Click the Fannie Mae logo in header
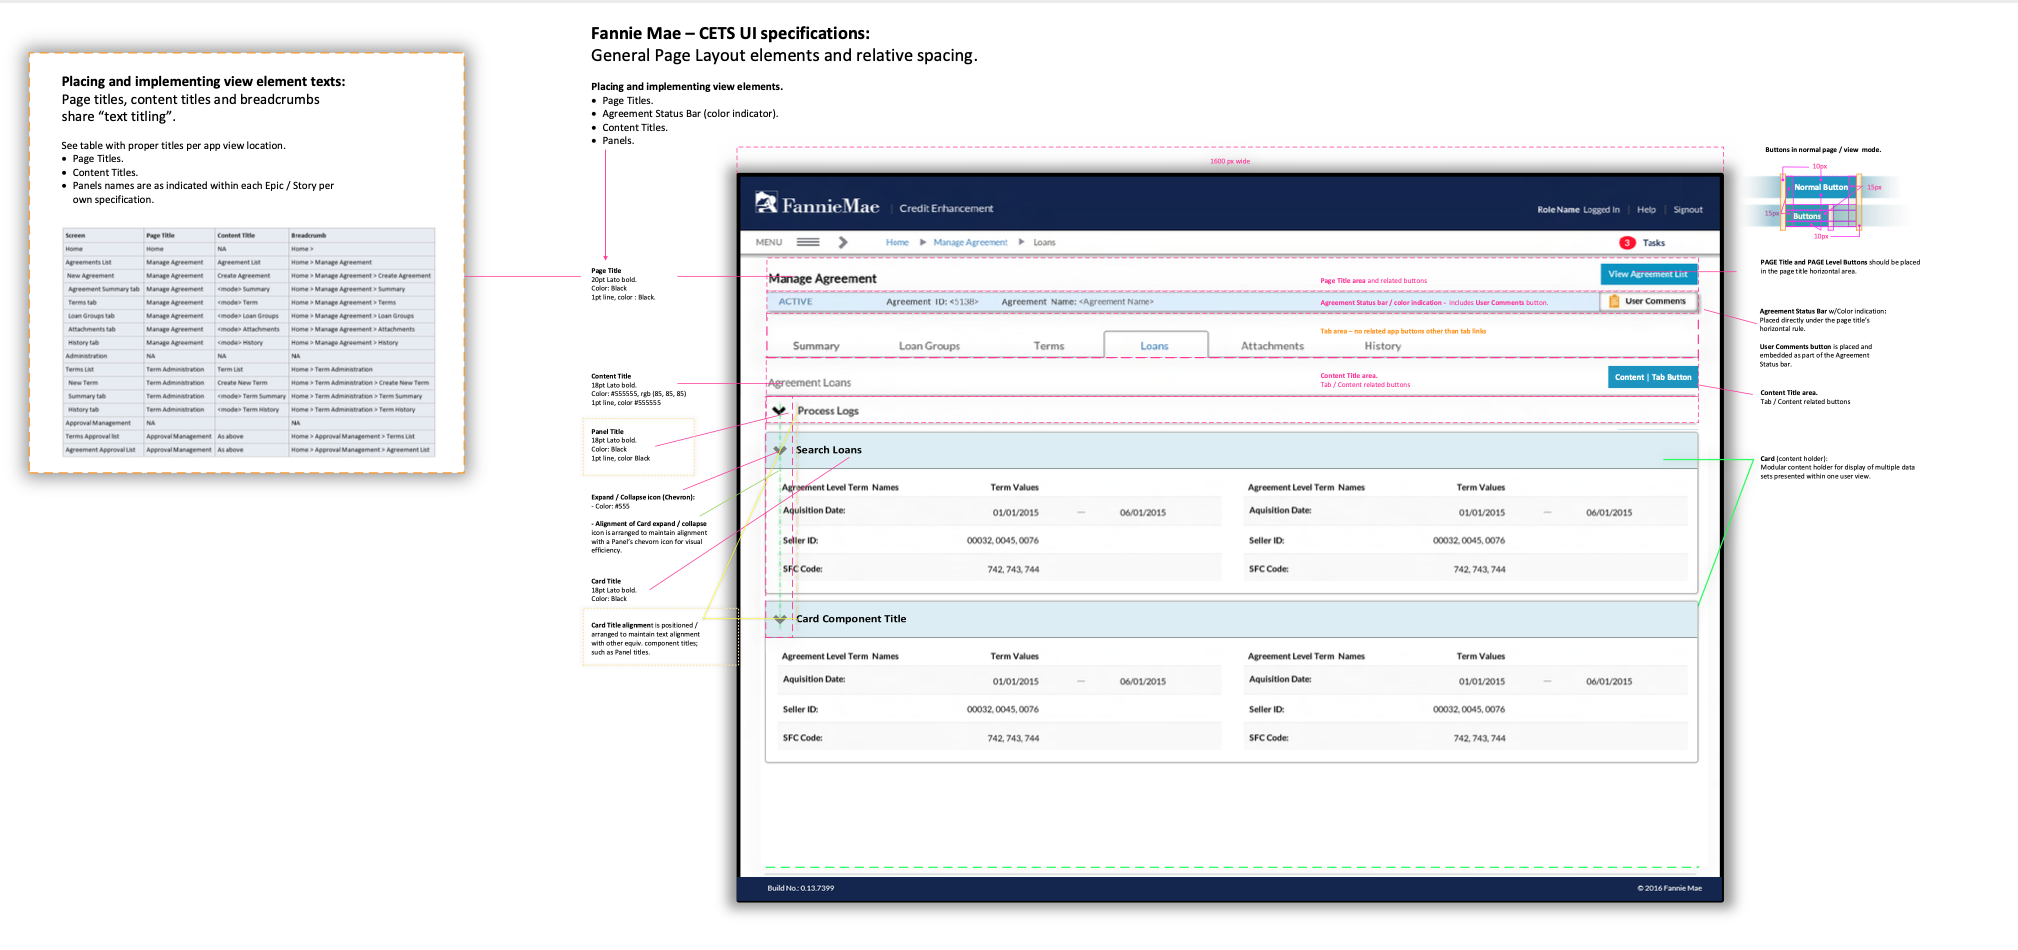 pyautogui.click(x=817, y=204)
